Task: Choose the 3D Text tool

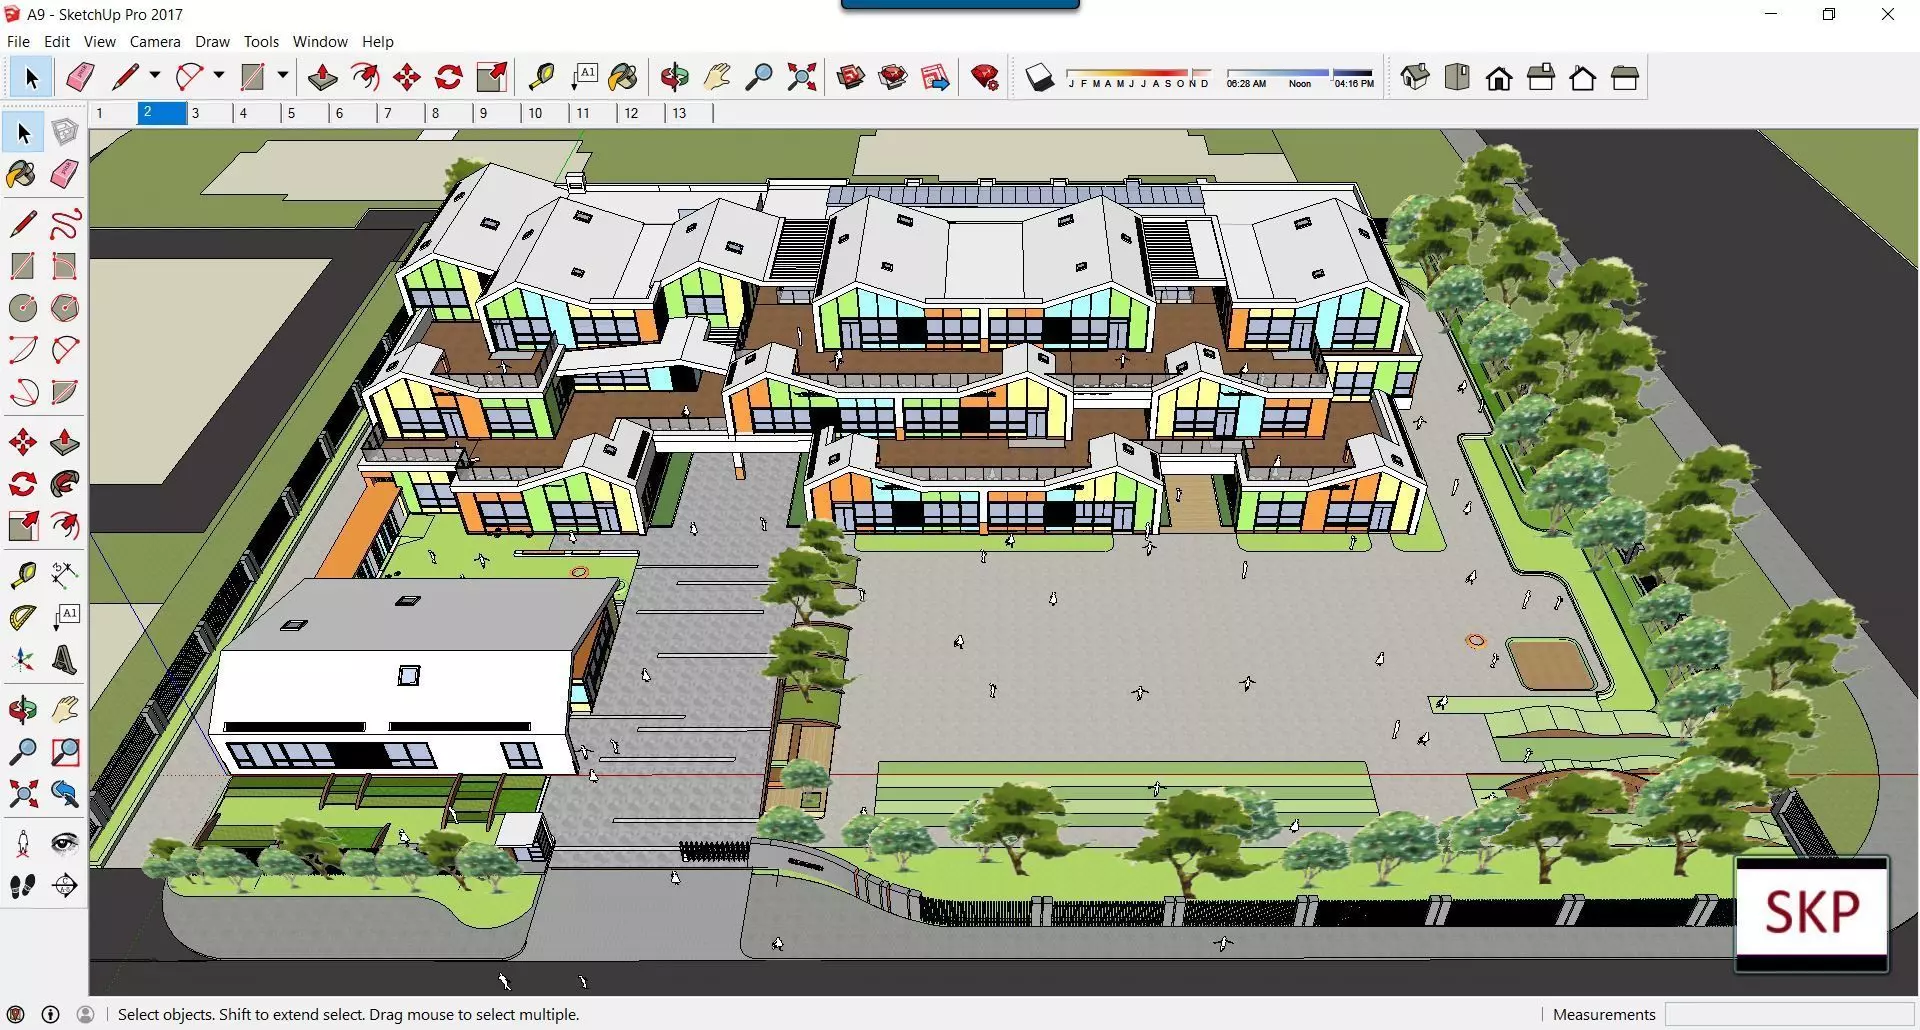Action: [x=65, y=660]
